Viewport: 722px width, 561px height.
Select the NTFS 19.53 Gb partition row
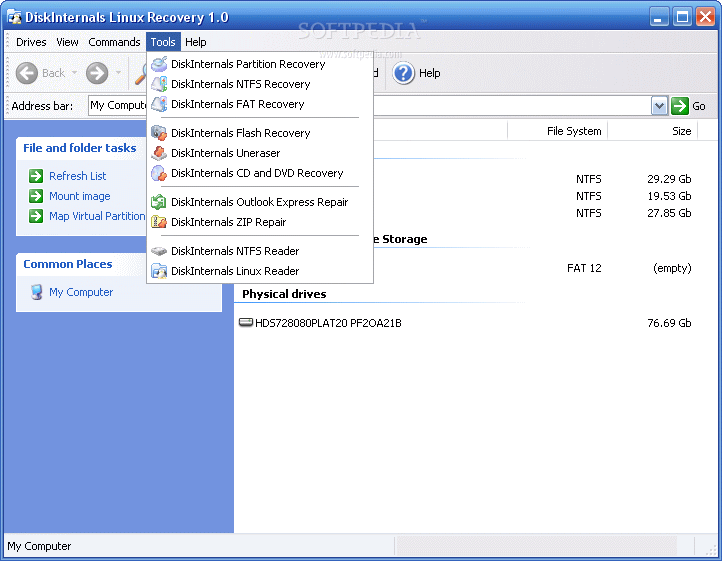pos(534,196)
